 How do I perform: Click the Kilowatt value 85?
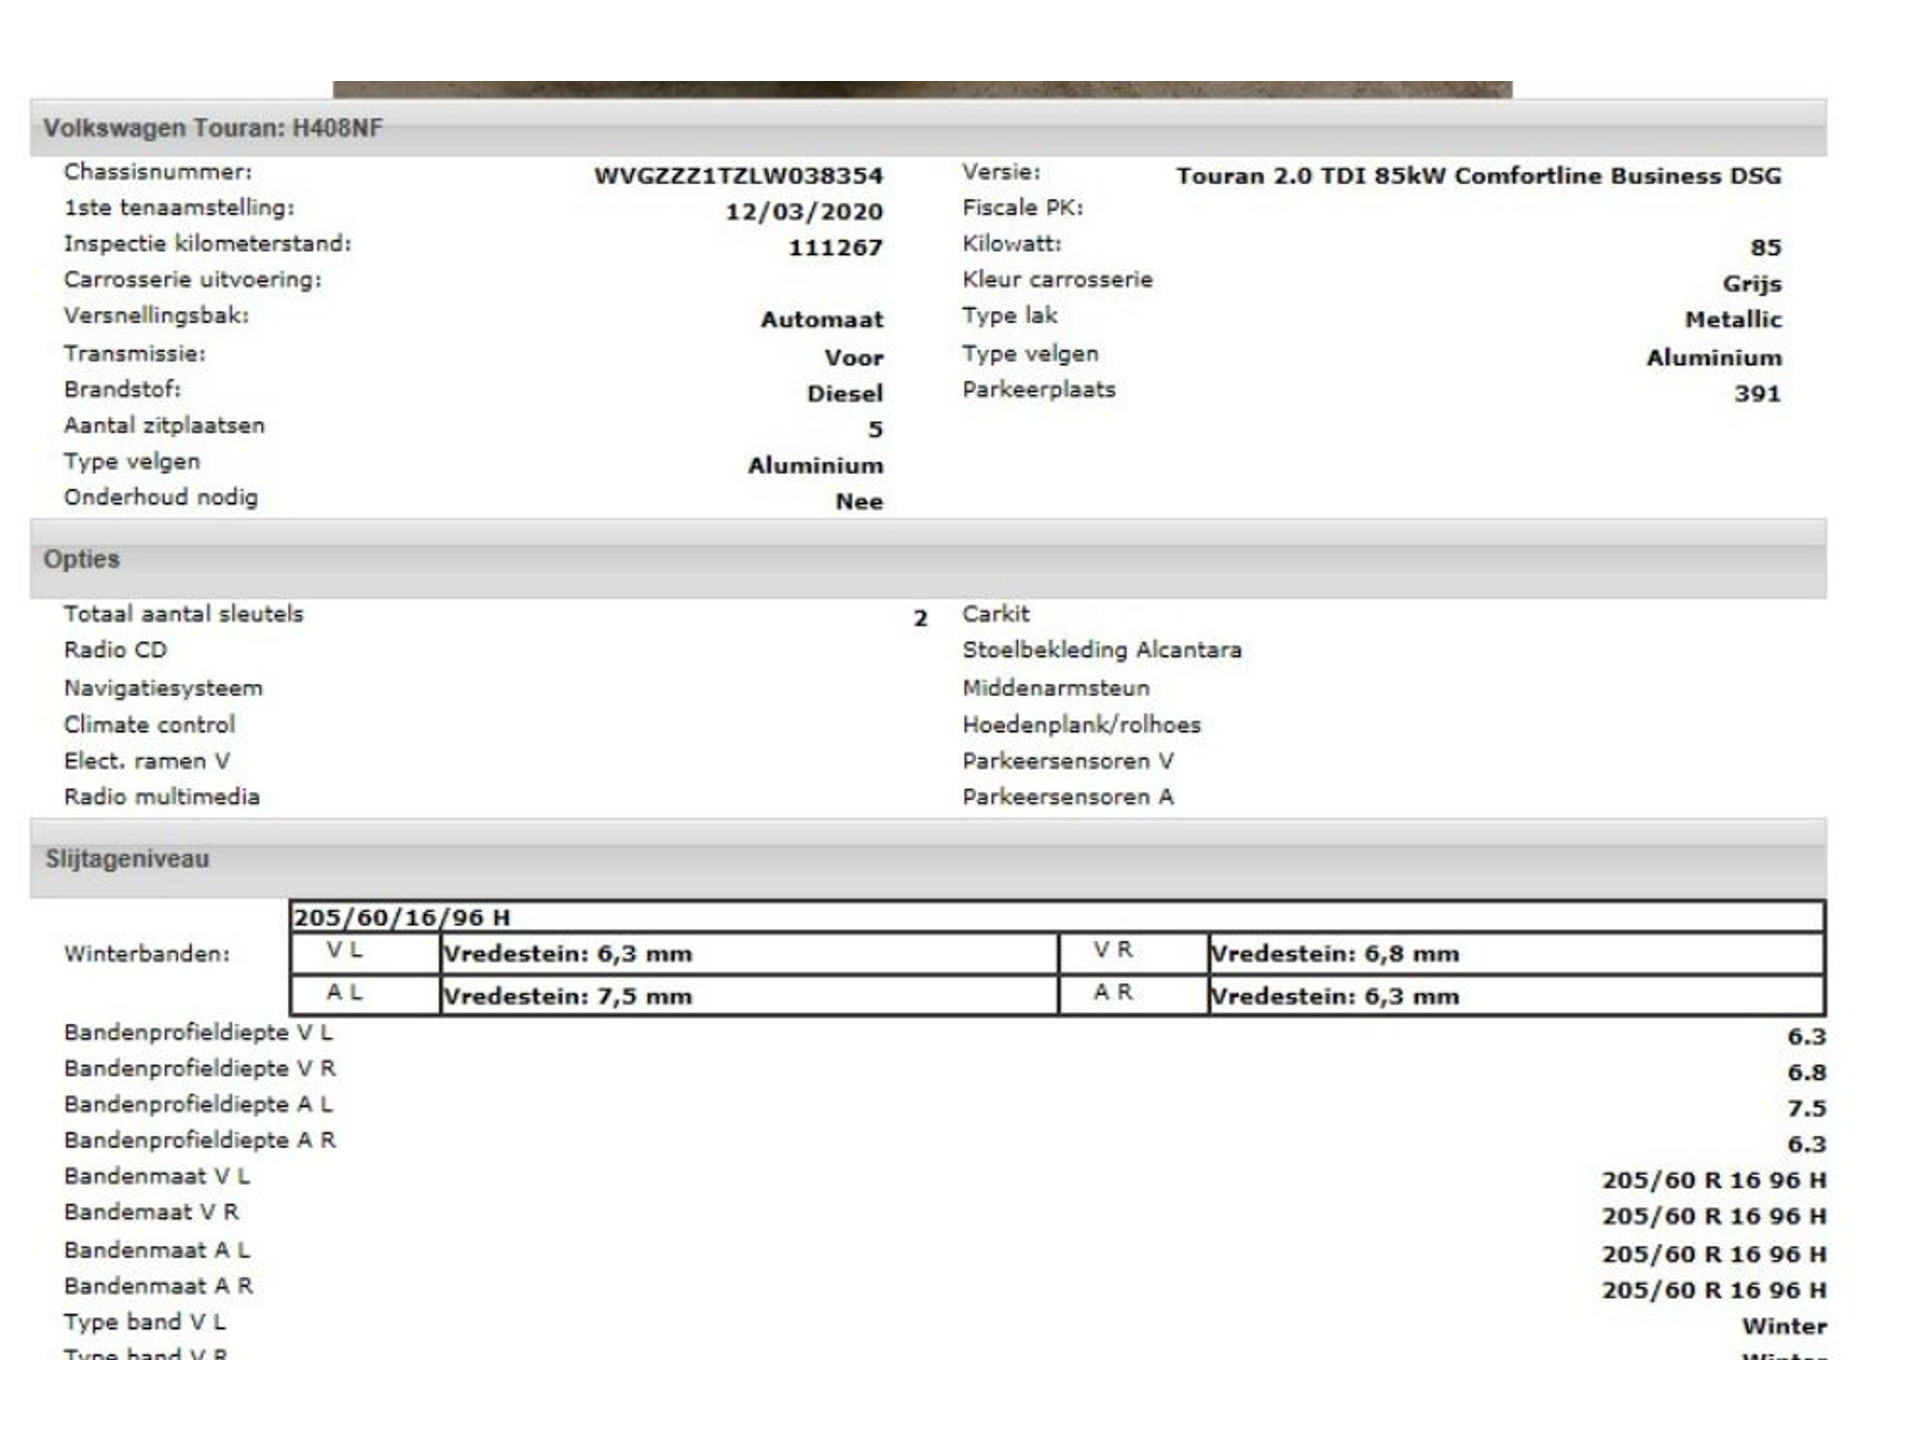click(1766, 248)
